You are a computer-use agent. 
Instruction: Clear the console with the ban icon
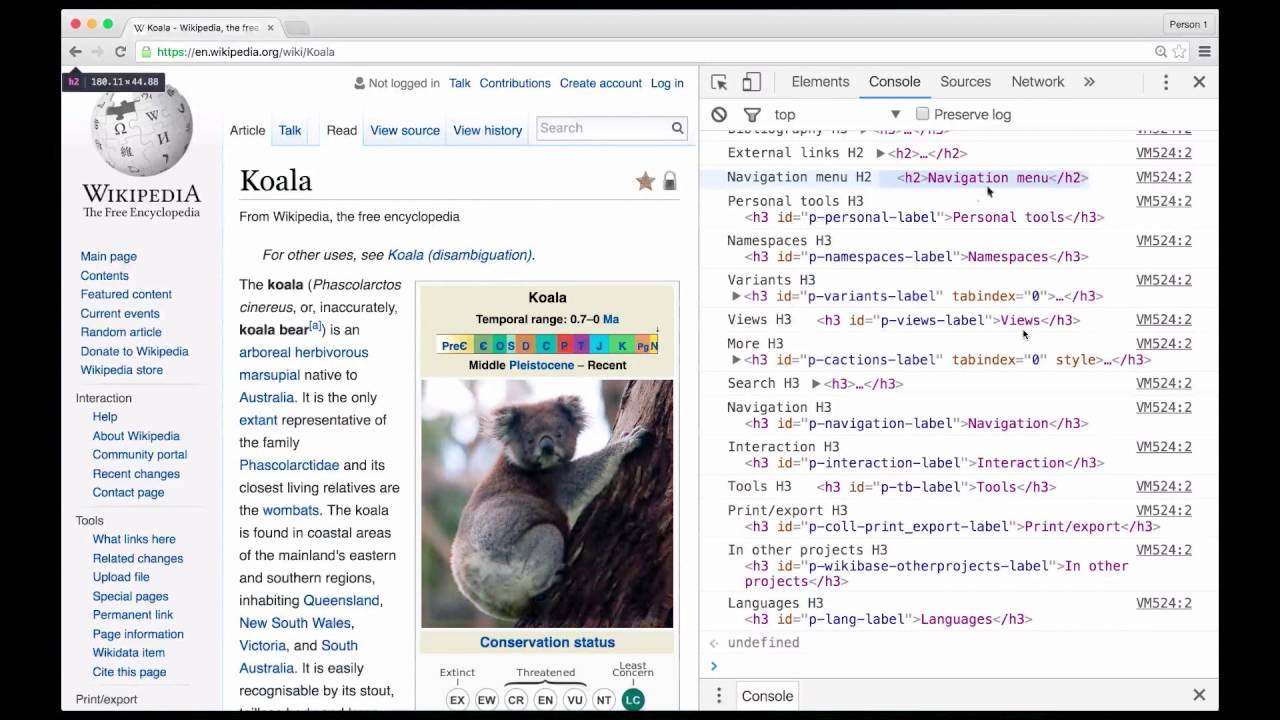coord(719,114)
